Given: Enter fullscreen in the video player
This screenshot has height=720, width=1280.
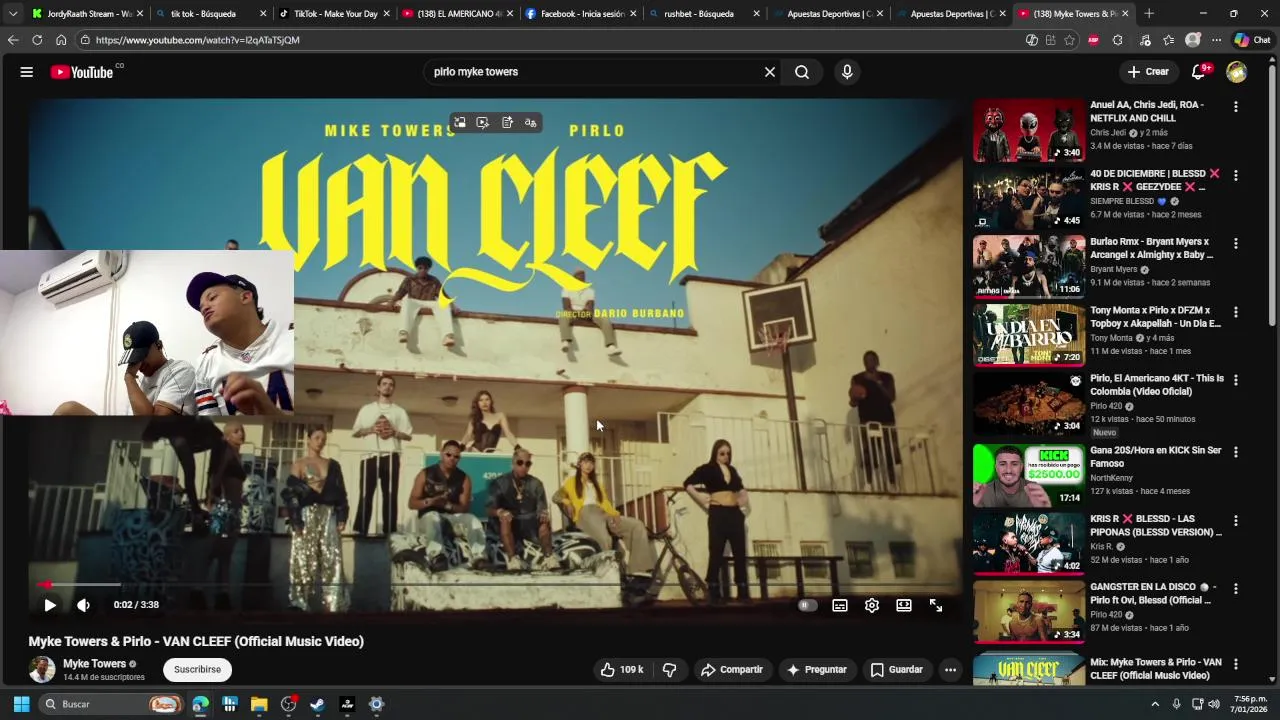Looking at the screenshot, I should (936, 605).
